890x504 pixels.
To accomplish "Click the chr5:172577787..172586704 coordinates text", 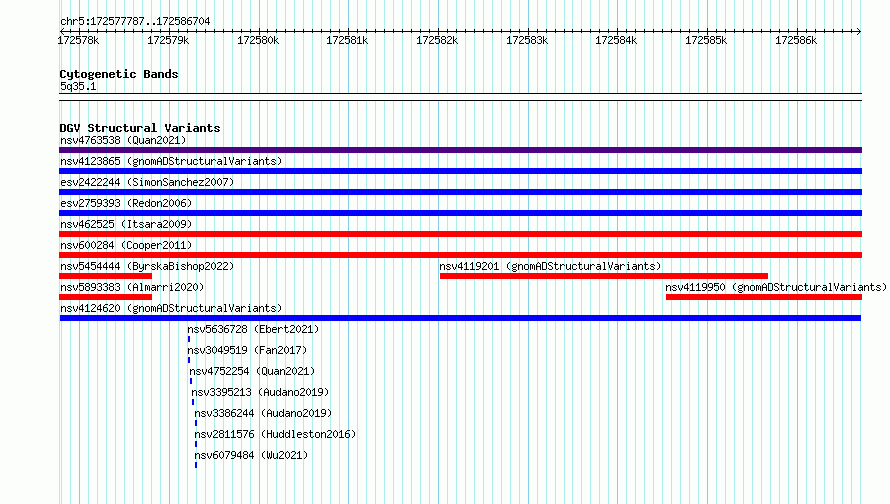I will click(135, 22).
